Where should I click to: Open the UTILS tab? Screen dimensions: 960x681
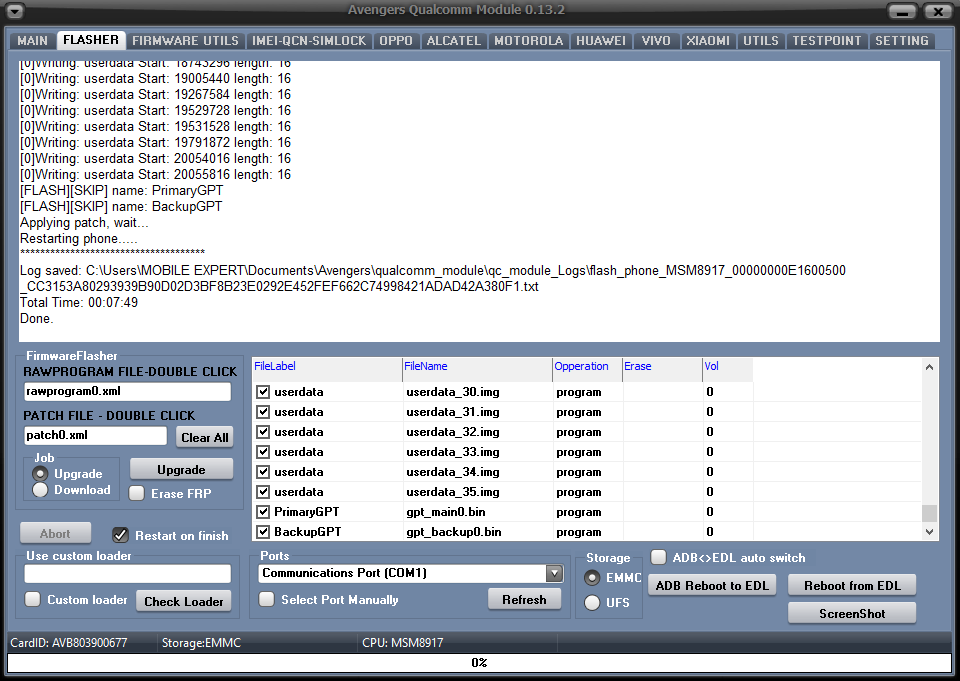pos(761,40)
